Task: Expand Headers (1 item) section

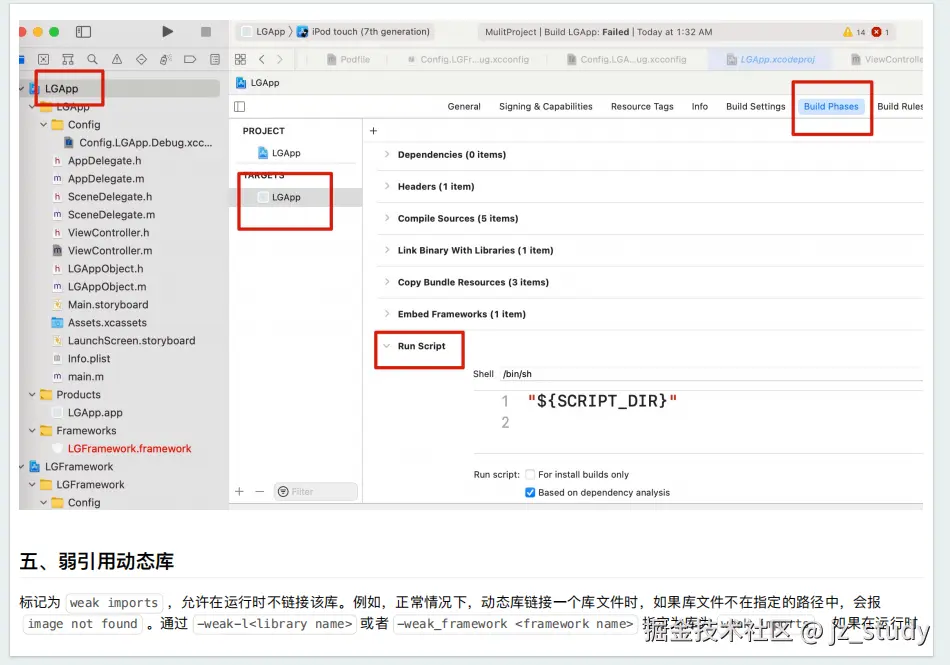Action: [x=387, y=186]
